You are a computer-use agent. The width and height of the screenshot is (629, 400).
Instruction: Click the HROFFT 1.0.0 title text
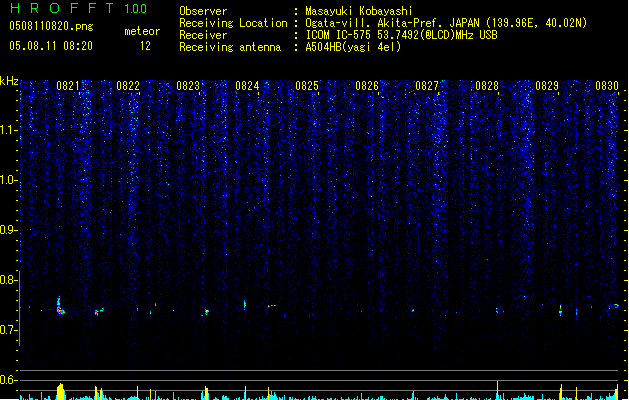point(79,8)
